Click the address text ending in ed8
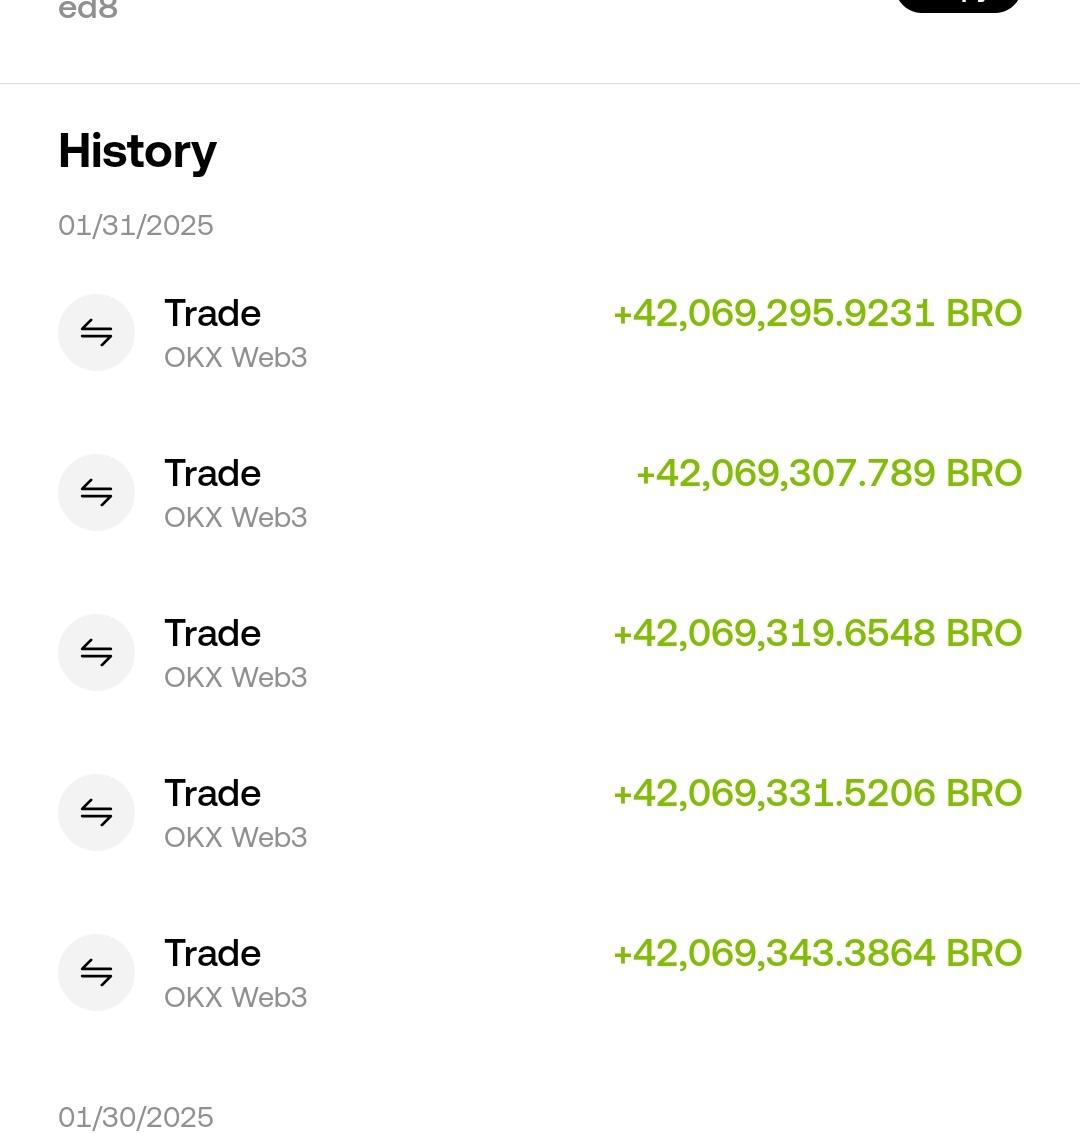The height and width of the screenshot is (1135, 1080). [88, 9]
